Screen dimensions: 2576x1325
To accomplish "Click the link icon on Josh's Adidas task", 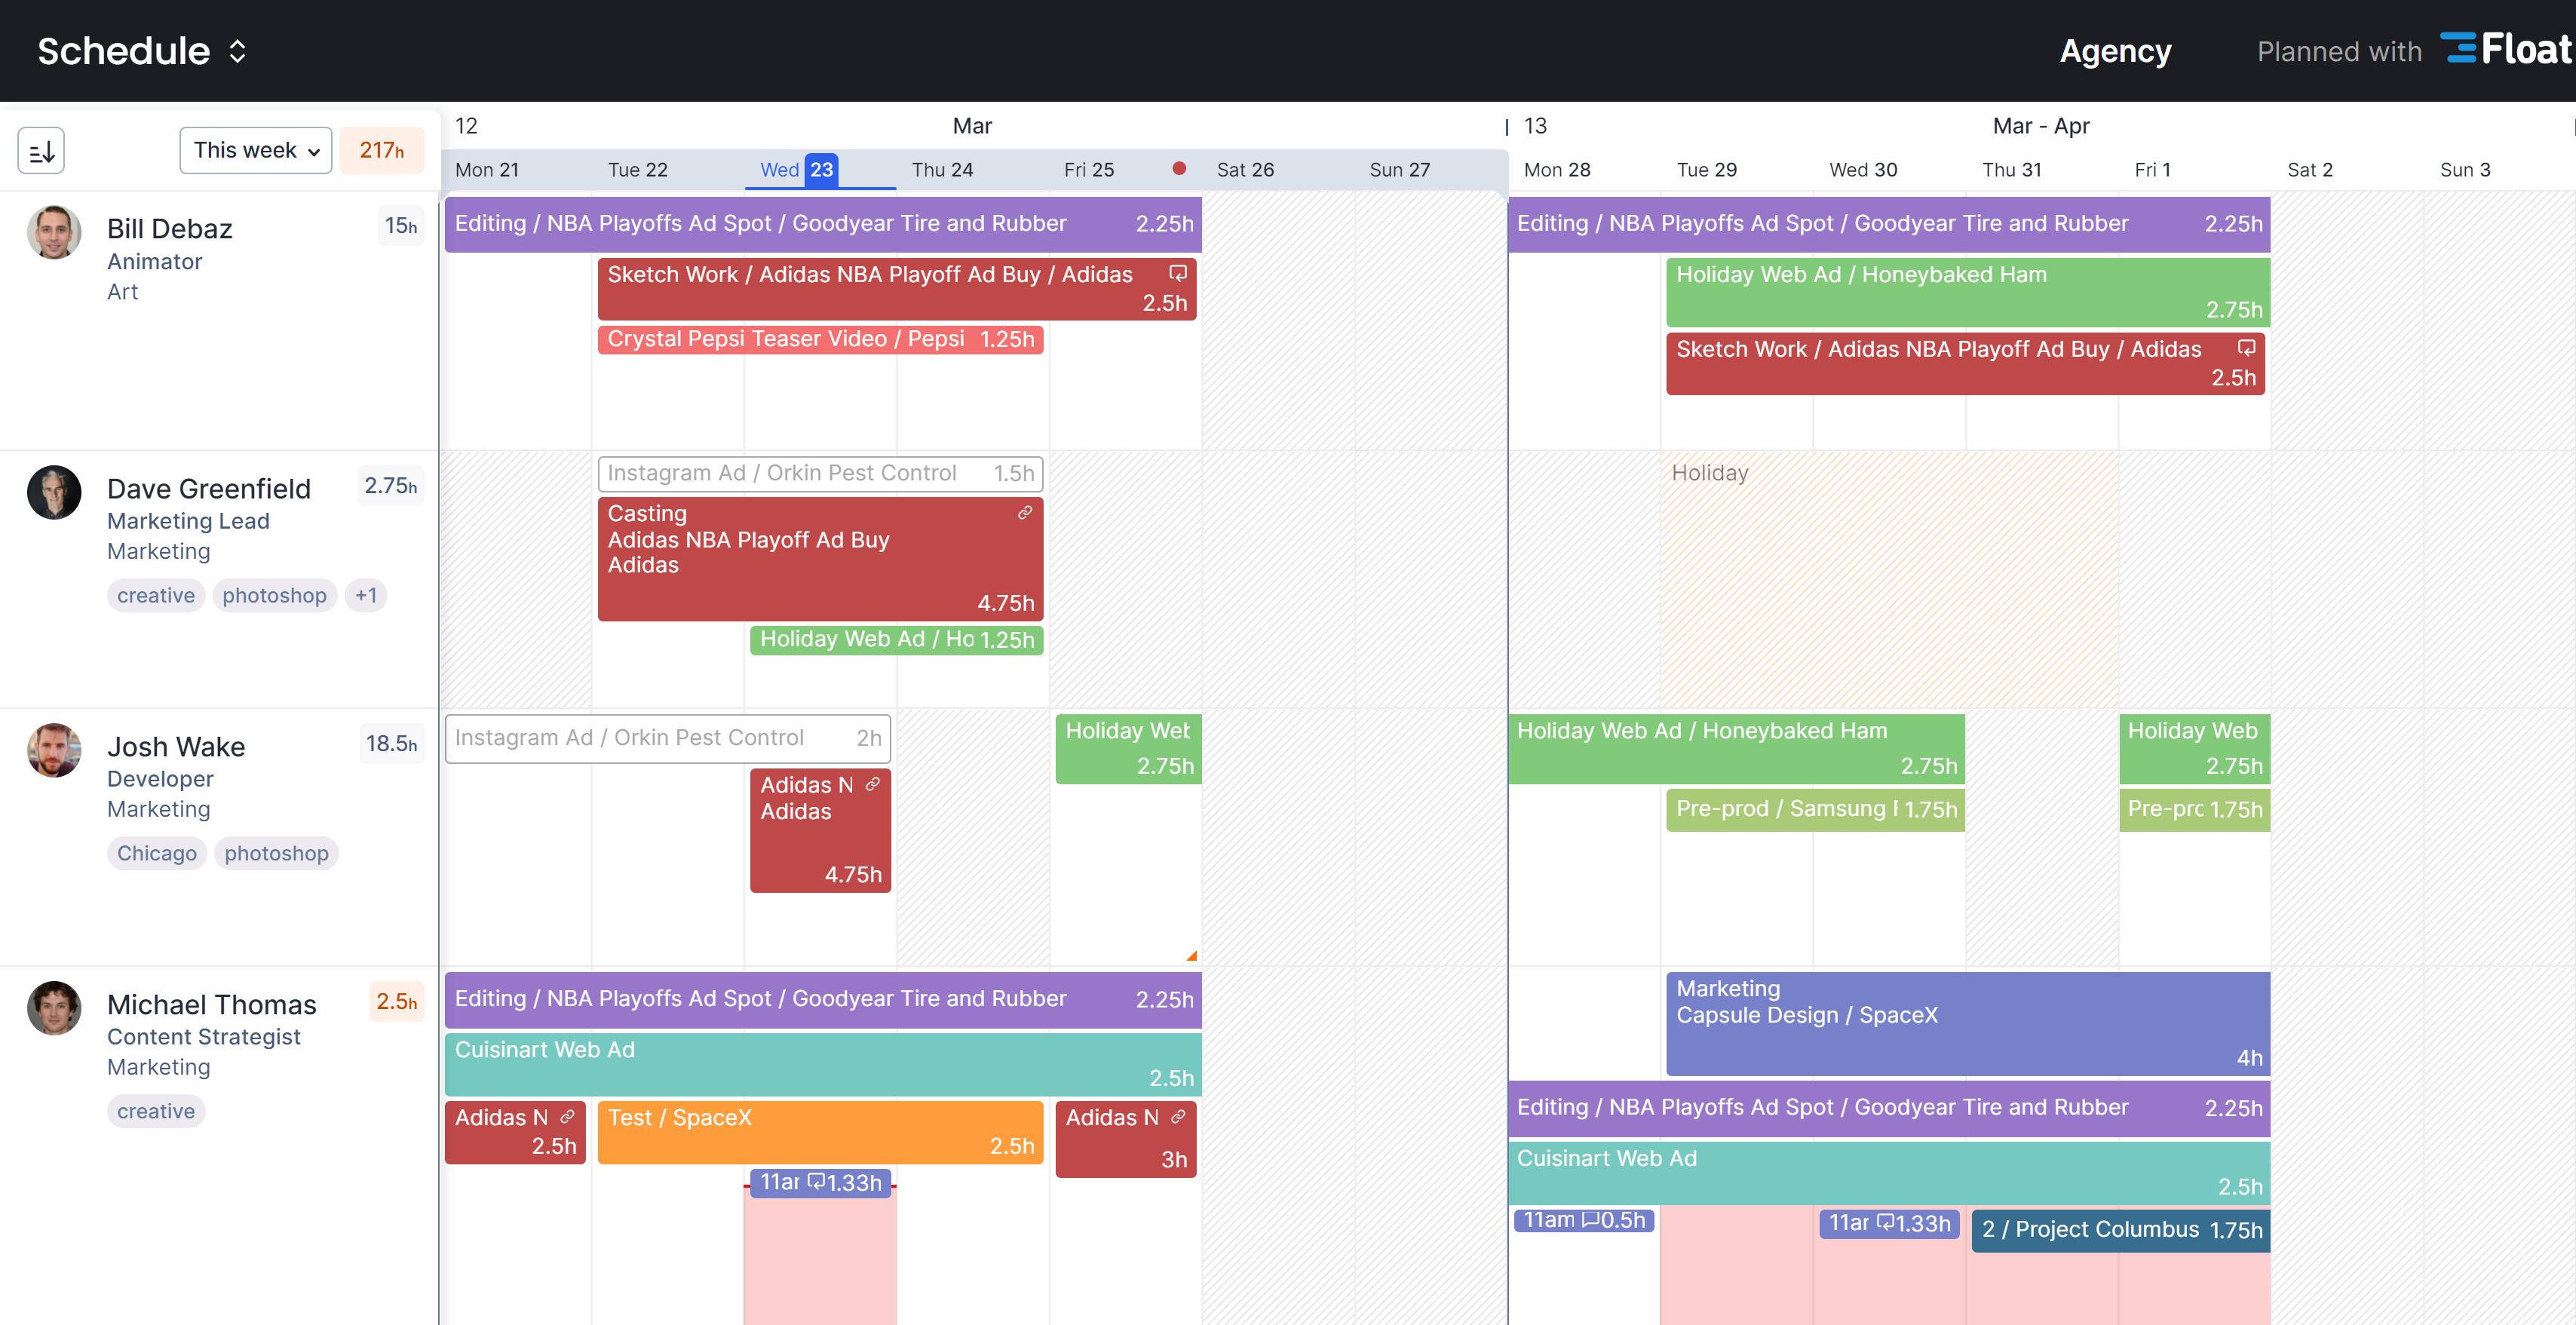I will pyautogui.click(x=873, y=784).
